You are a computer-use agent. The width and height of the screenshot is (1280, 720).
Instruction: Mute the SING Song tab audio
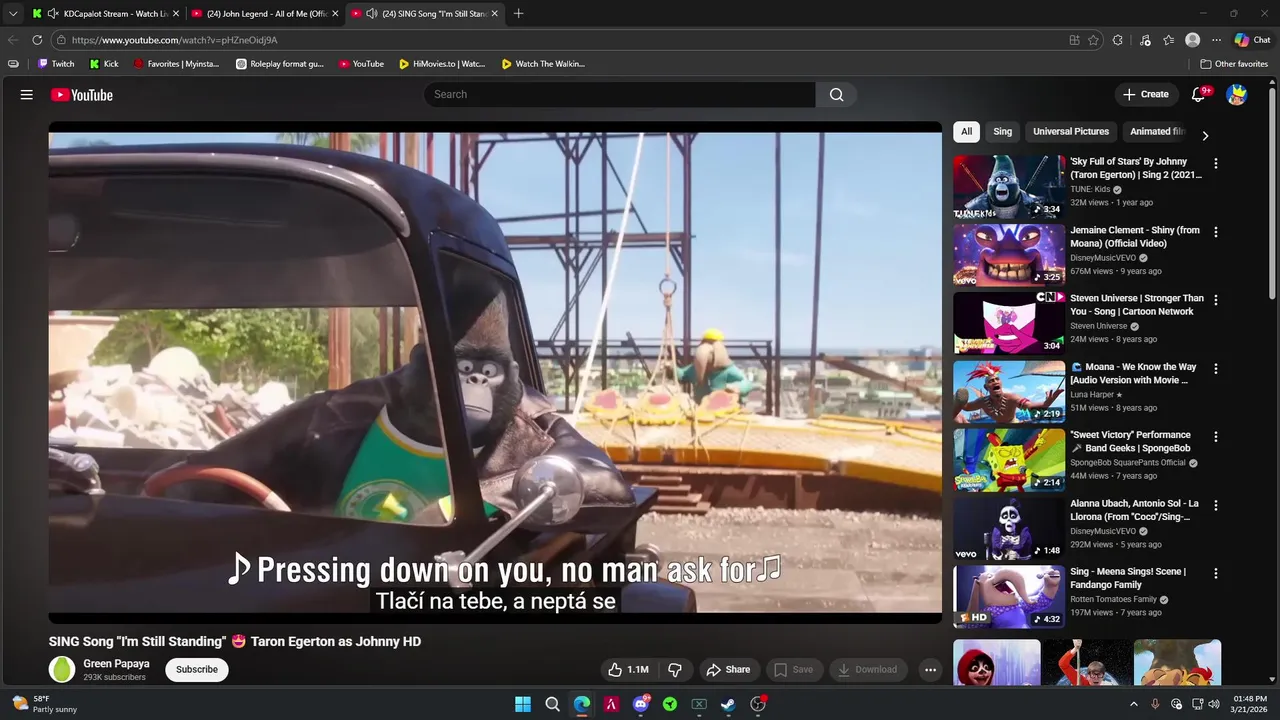tap(372, 14)
